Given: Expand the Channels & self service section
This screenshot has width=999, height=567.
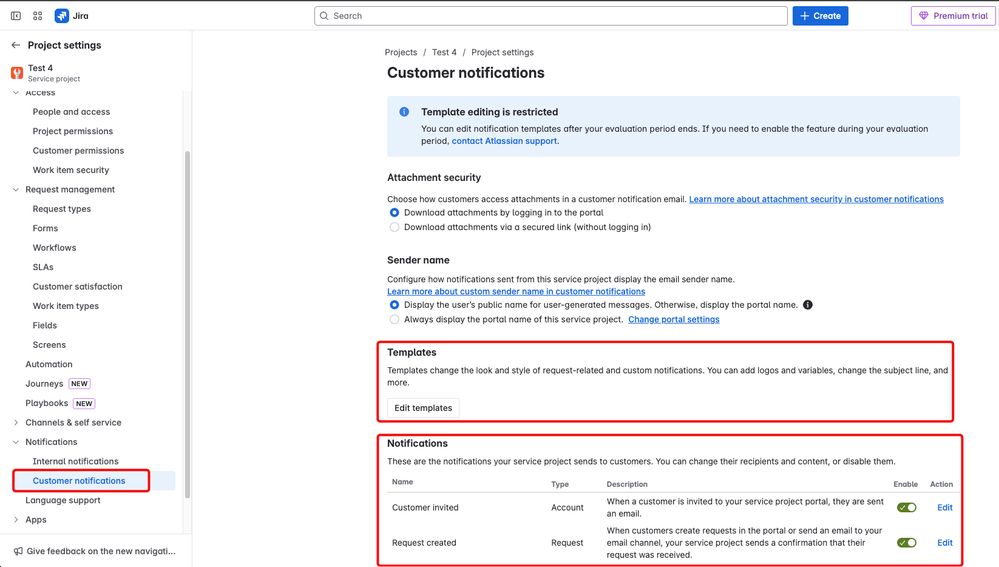Looking at the screenshot, I should point(16,422).
